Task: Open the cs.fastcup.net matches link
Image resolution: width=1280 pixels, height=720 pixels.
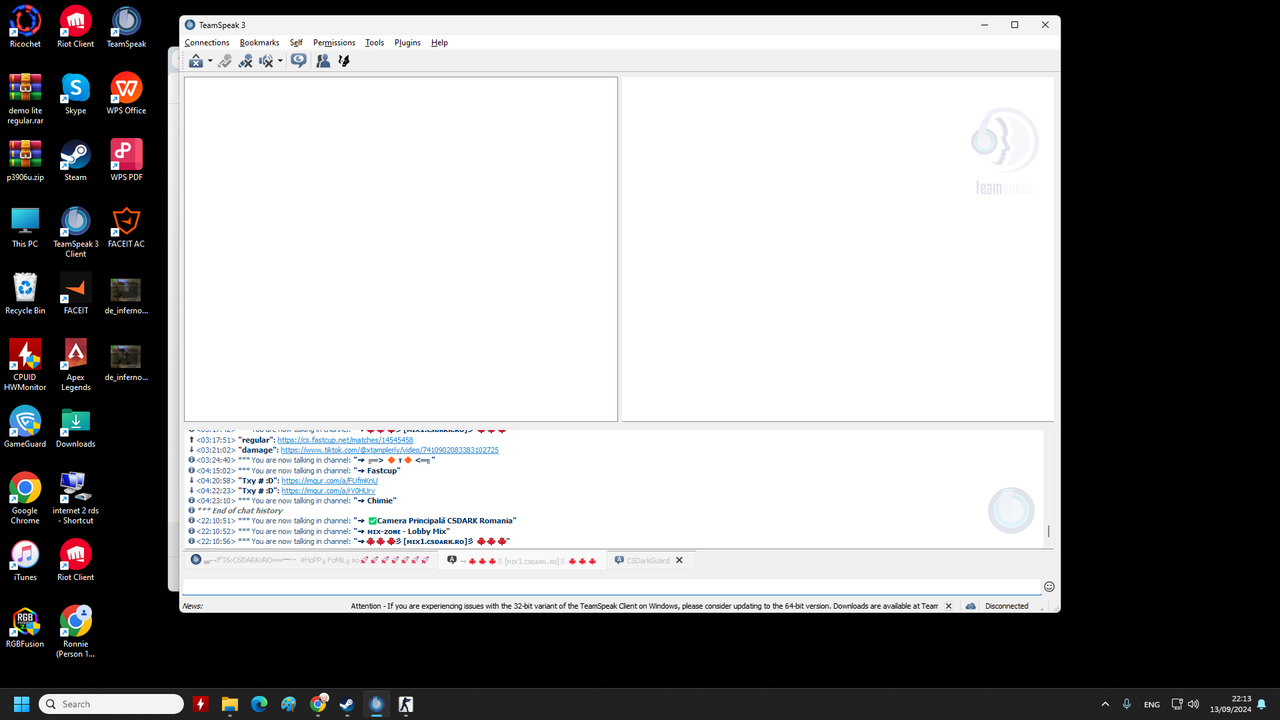Action: [345, 440]
